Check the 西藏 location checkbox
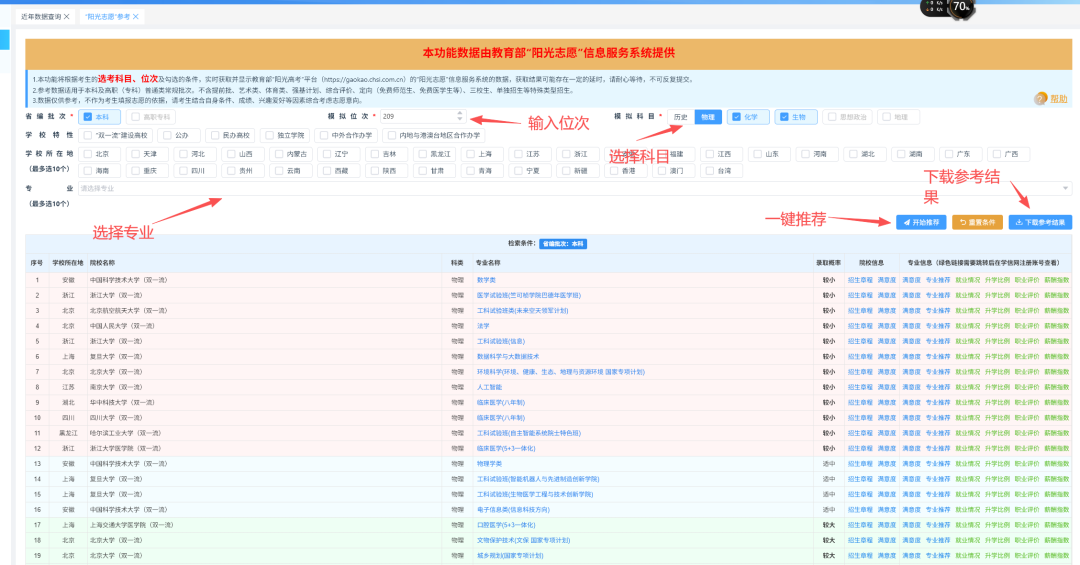The image size is (1080, 565). click(x=327, y=170)
